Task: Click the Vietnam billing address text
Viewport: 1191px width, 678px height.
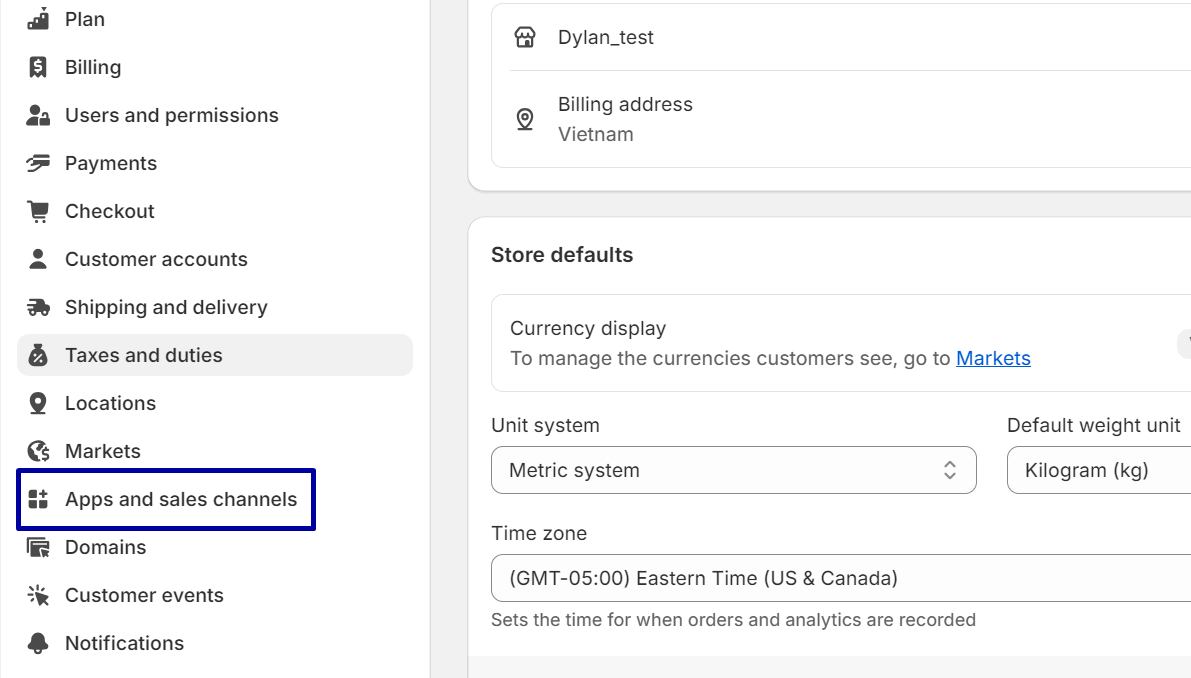Action: pos(596,134)
